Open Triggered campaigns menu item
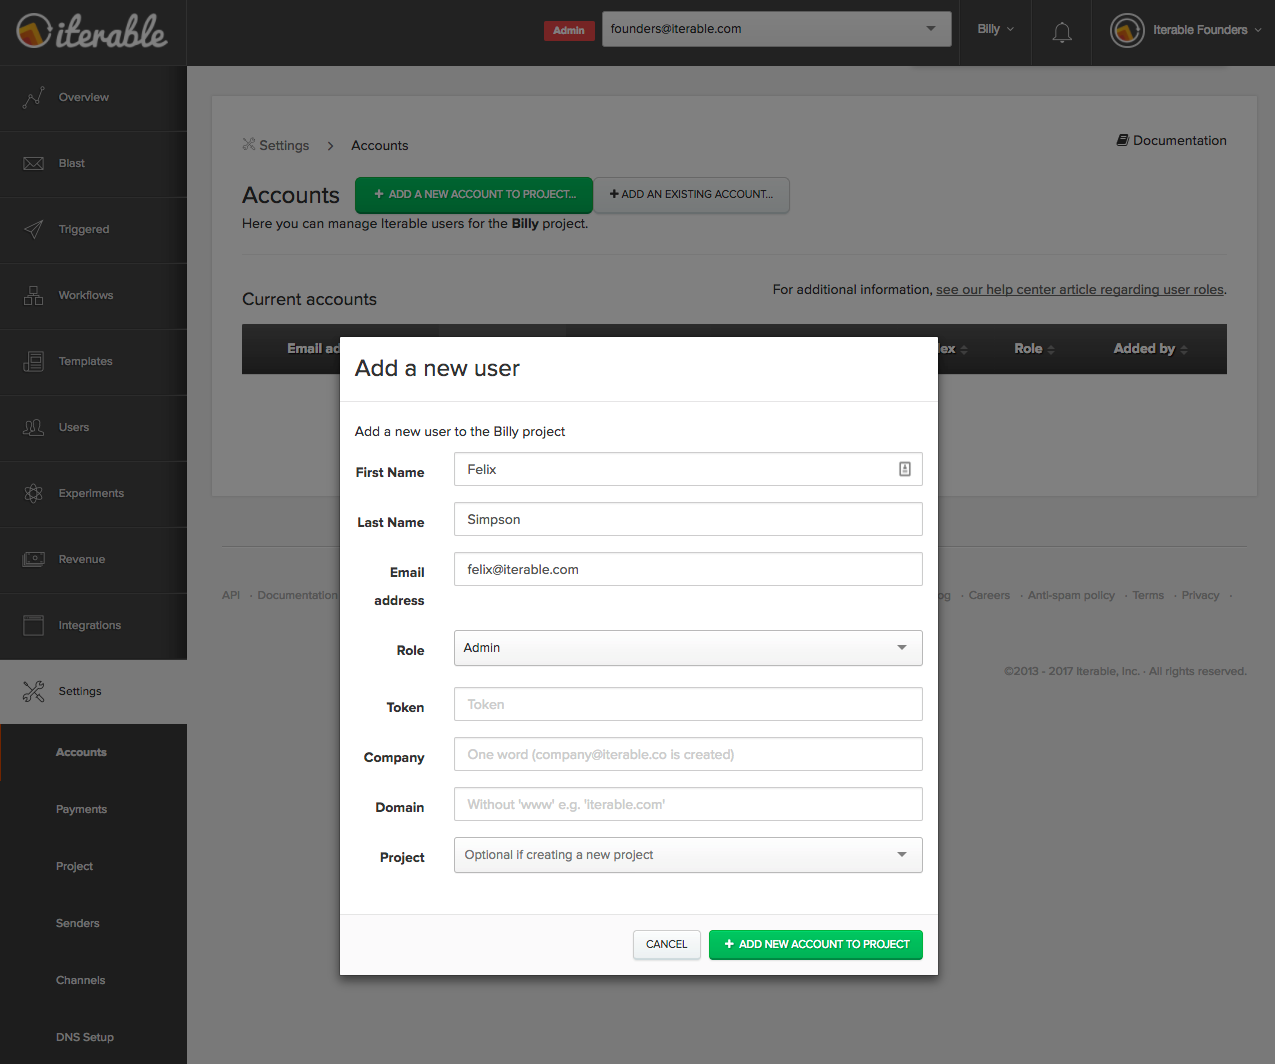The width and height of the screenshot is (1275, 1064). click(x=93, y=230)
